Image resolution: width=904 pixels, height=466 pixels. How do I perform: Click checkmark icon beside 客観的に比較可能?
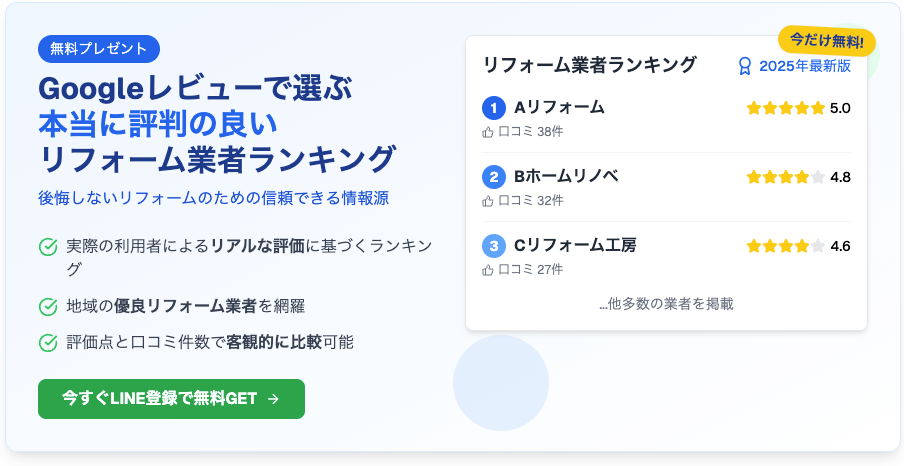[x=48, y=343]
